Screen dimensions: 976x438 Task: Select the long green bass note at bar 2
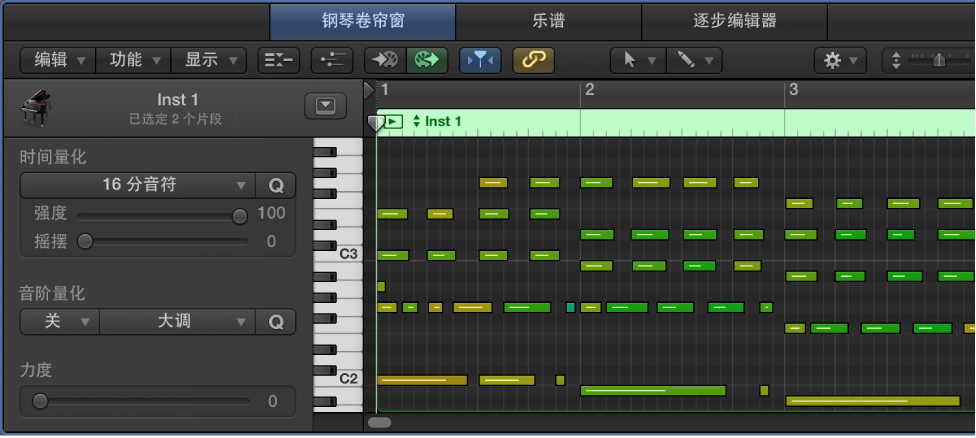click(x=653, y=391)
